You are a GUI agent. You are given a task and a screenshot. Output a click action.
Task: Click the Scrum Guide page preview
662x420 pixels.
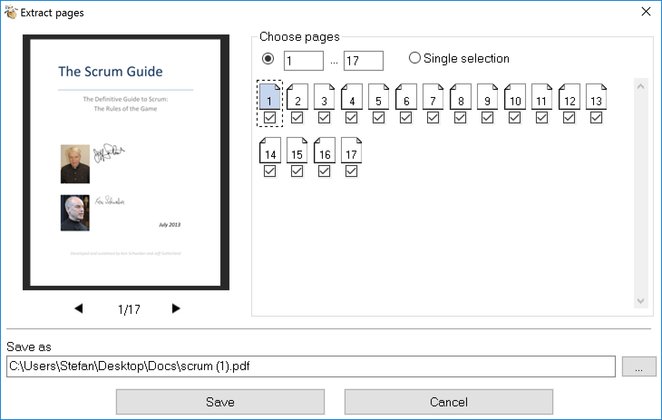[x=126, y=163]
